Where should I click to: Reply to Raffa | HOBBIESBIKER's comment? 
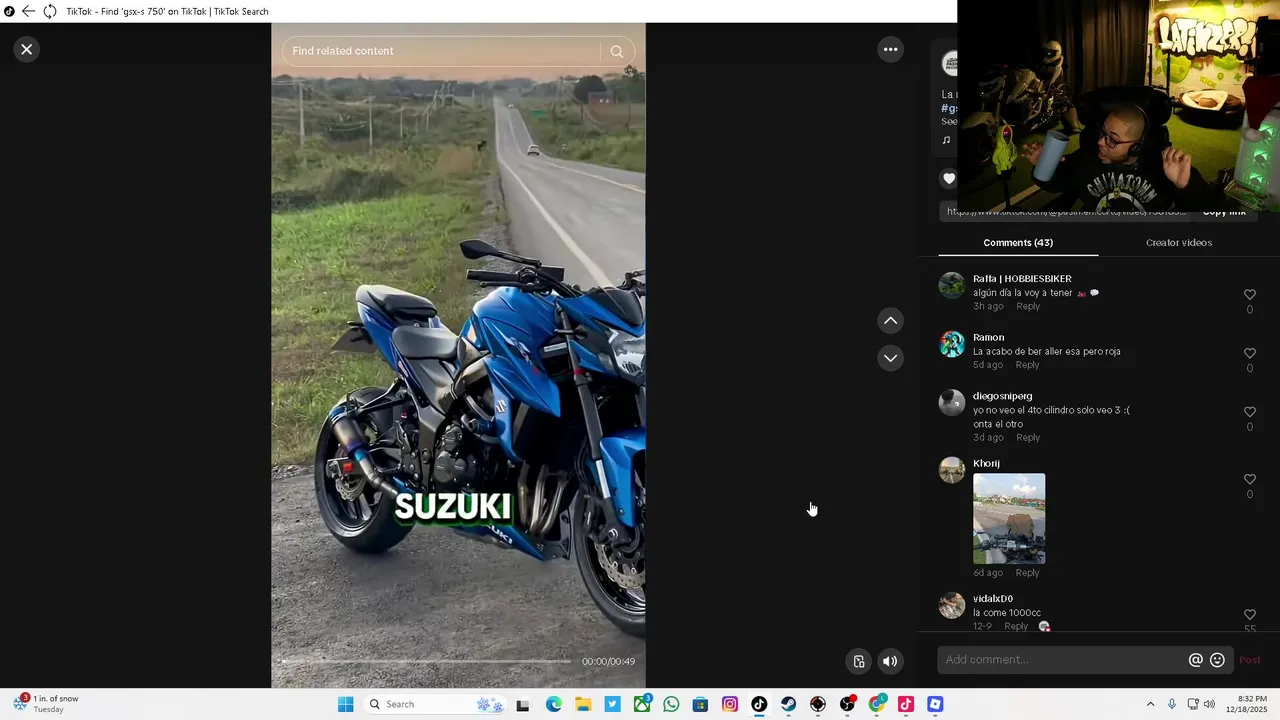point(1028,306)
